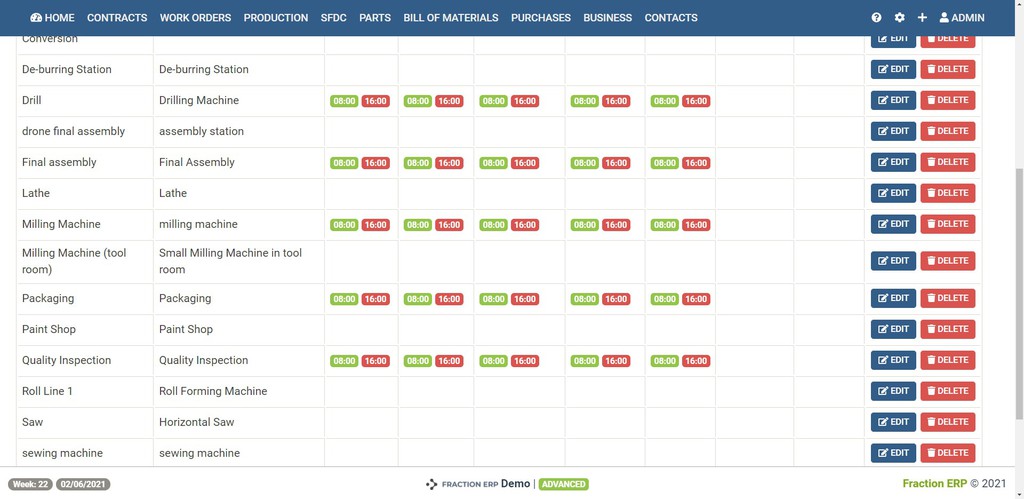Select the Packaging row's first 16:00 badge
1024x499 pixels.
point(376,299)
